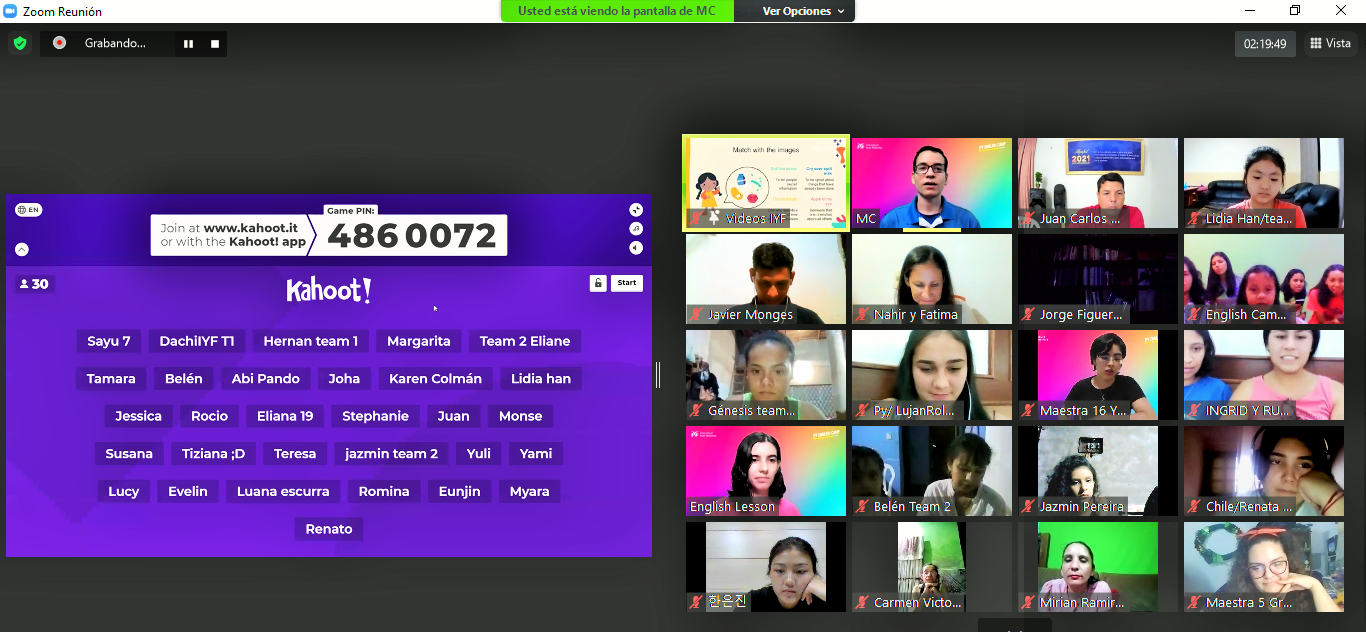Click the Game PIN 486 0072
Viewport: 1366px width, 632px height.
411,236
